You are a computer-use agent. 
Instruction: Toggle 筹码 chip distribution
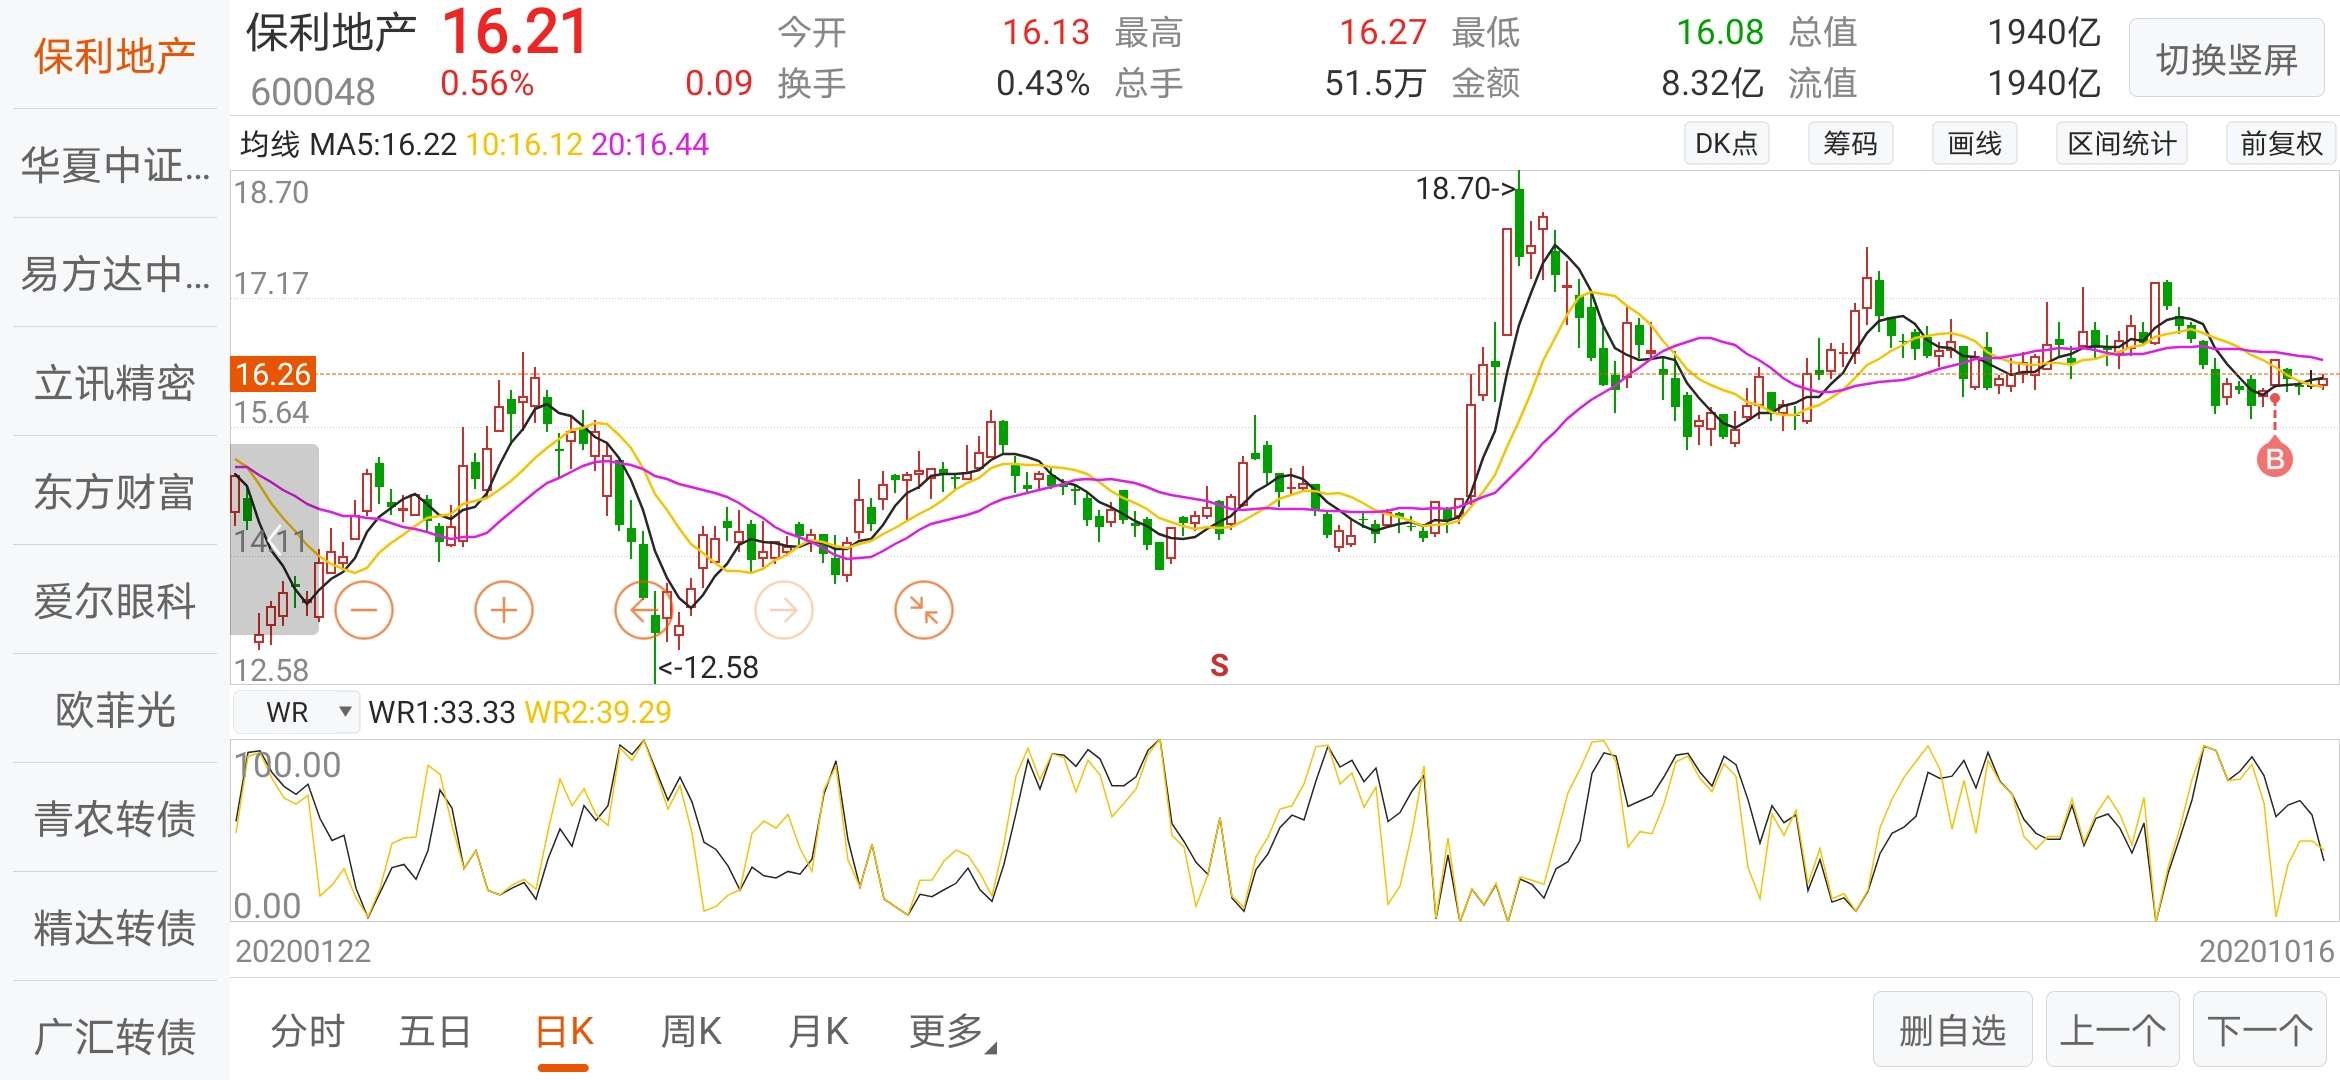1850,144
